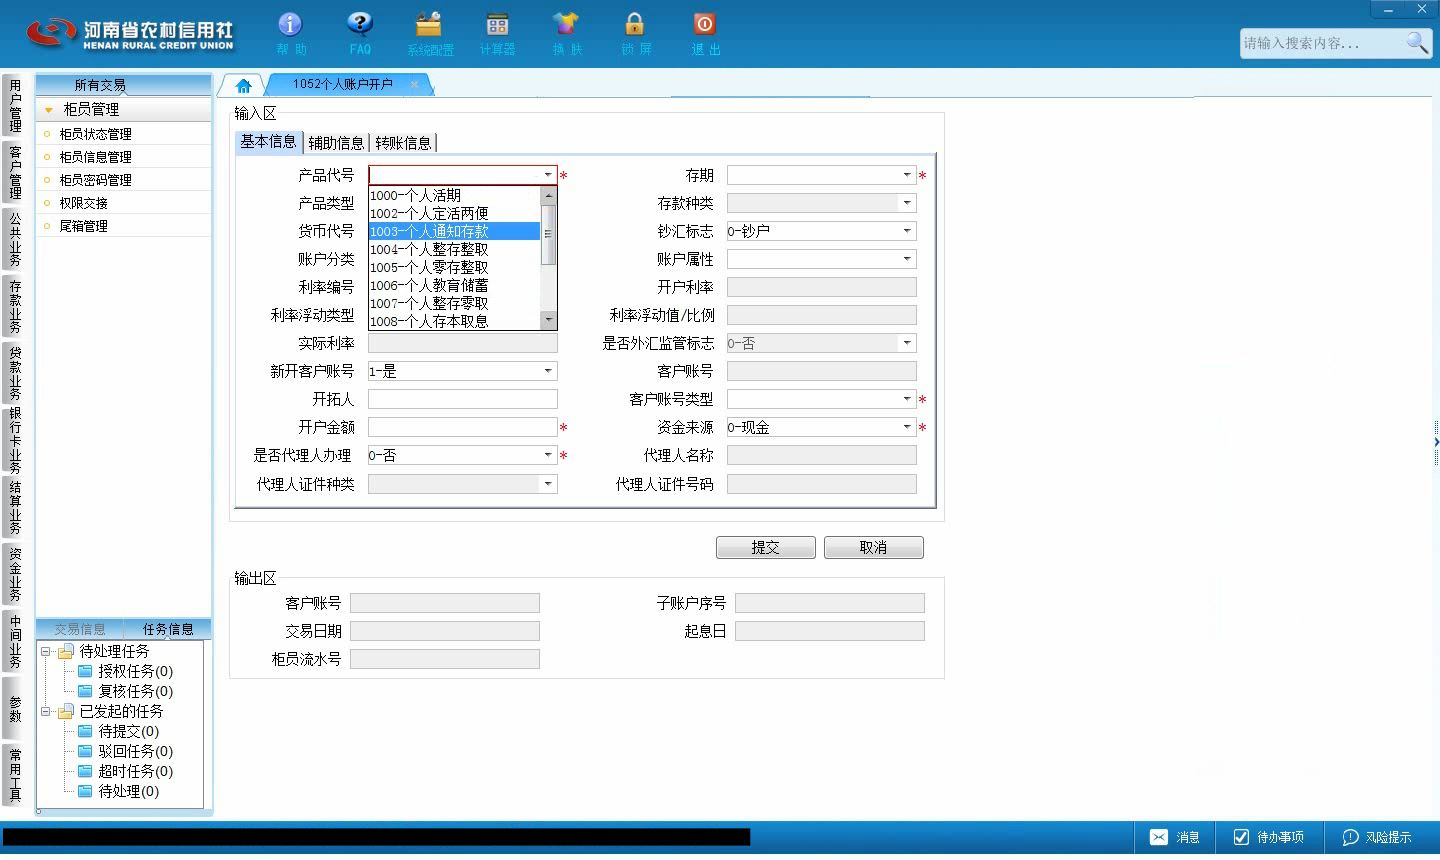
Task: Open the 帮助 help icon
Action: click(291, 33)
